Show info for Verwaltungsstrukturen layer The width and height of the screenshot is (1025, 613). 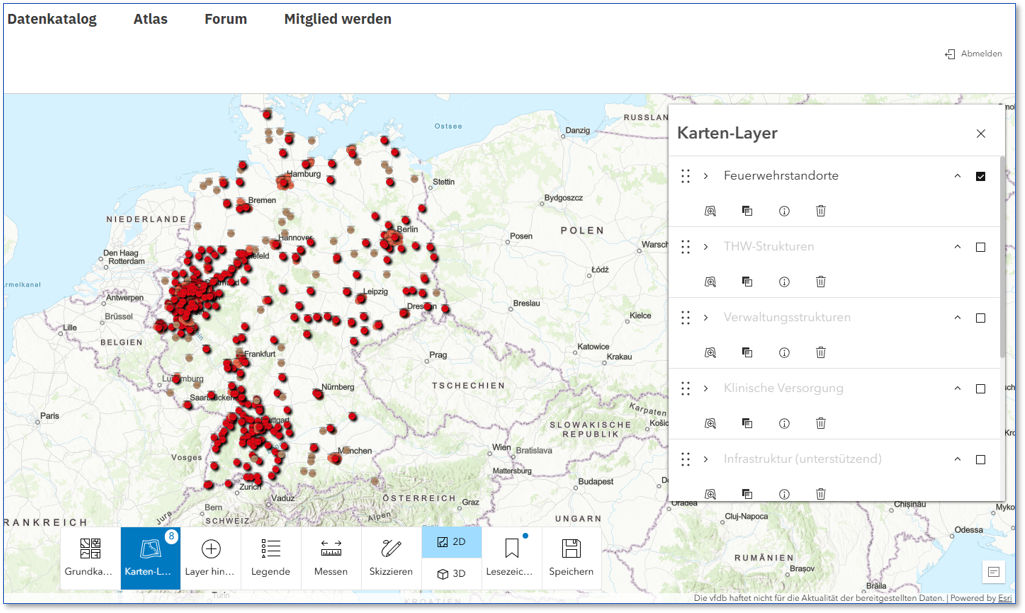click(784, 352)
